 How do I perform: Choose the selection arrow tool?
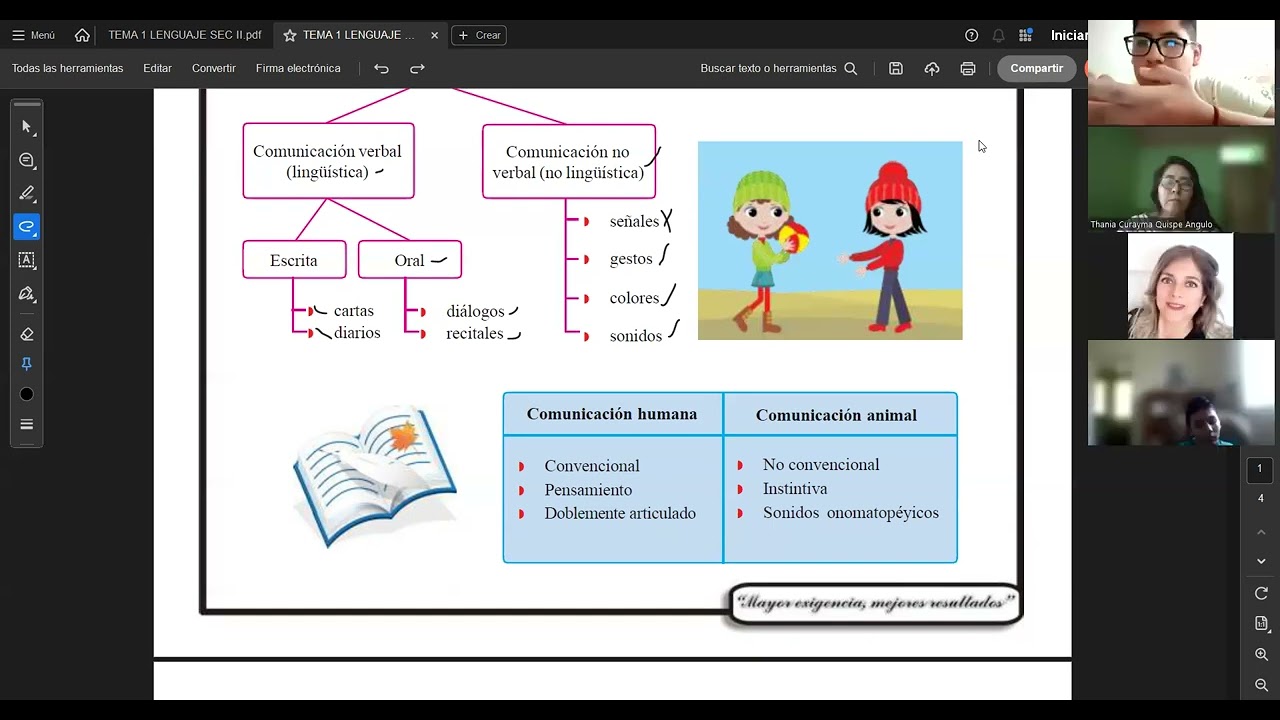(27, 127)
